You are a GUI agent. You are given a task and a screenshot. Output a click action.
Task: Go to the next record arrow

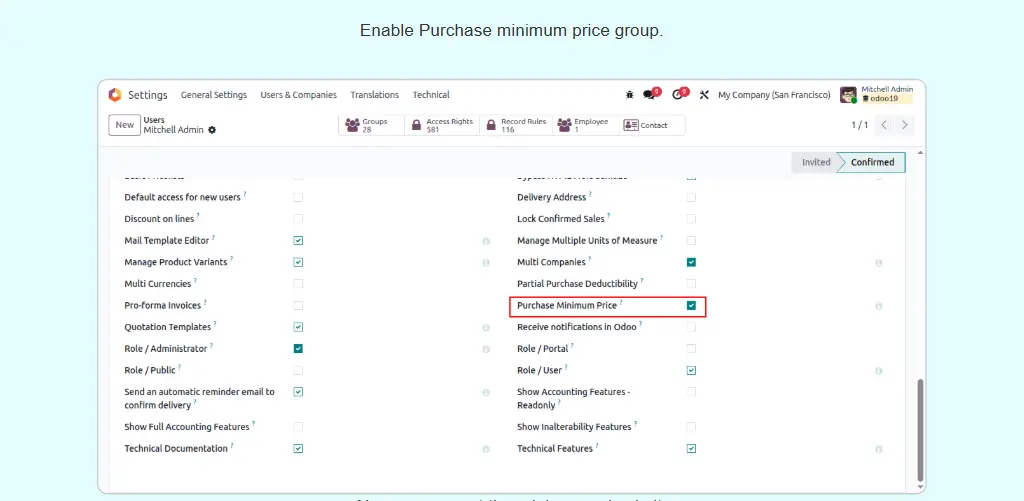905,125
